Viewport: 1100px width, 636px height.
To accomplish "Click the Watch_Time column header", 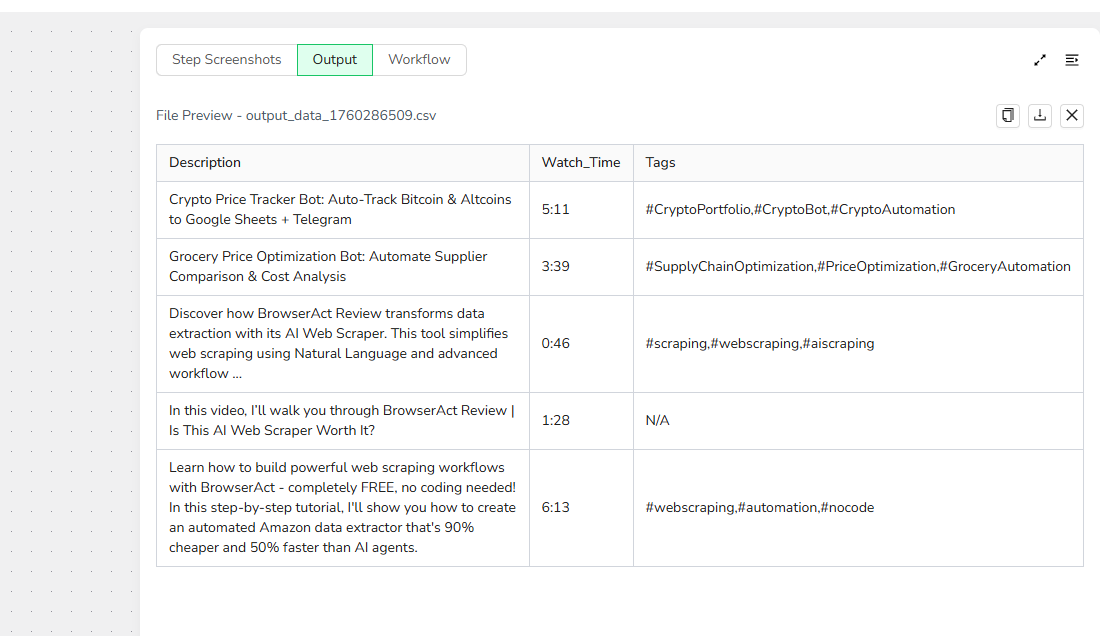I will click(581, 163).
